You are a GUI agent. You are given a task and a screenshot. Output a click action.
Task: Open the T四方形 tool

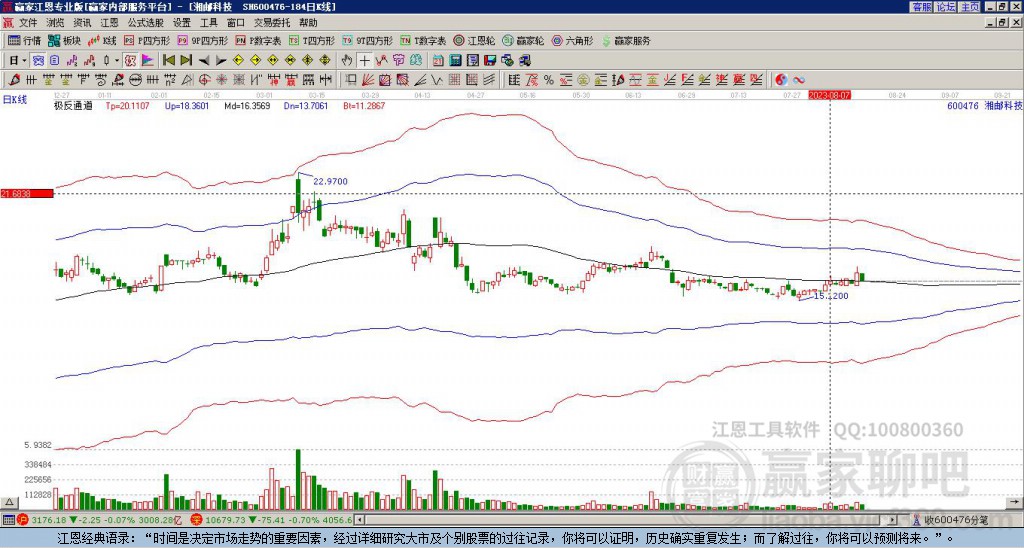[312, 40]
